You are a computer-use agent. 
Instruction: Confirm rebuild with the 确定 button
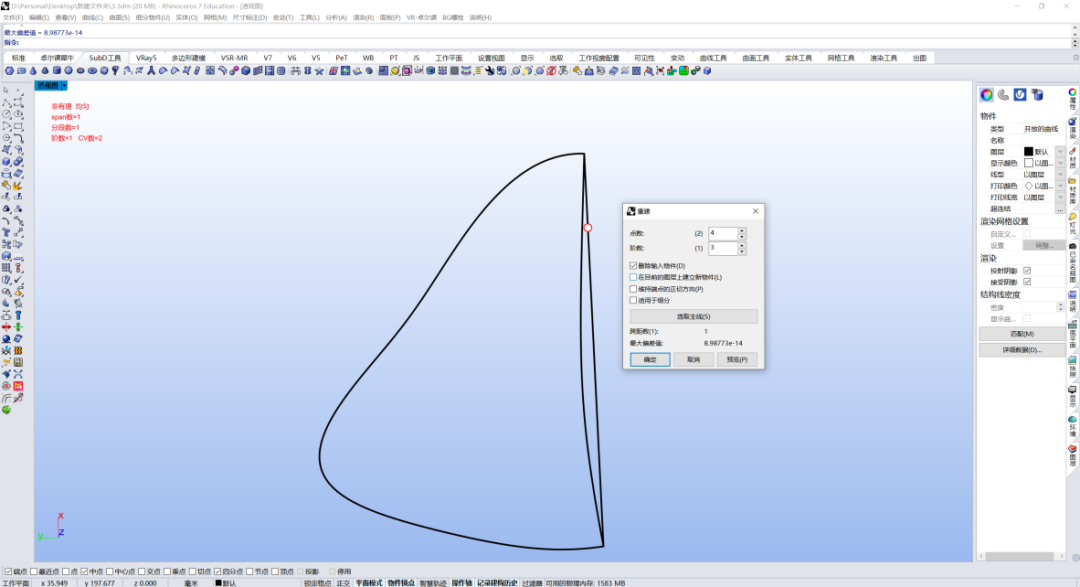point(650,360)
